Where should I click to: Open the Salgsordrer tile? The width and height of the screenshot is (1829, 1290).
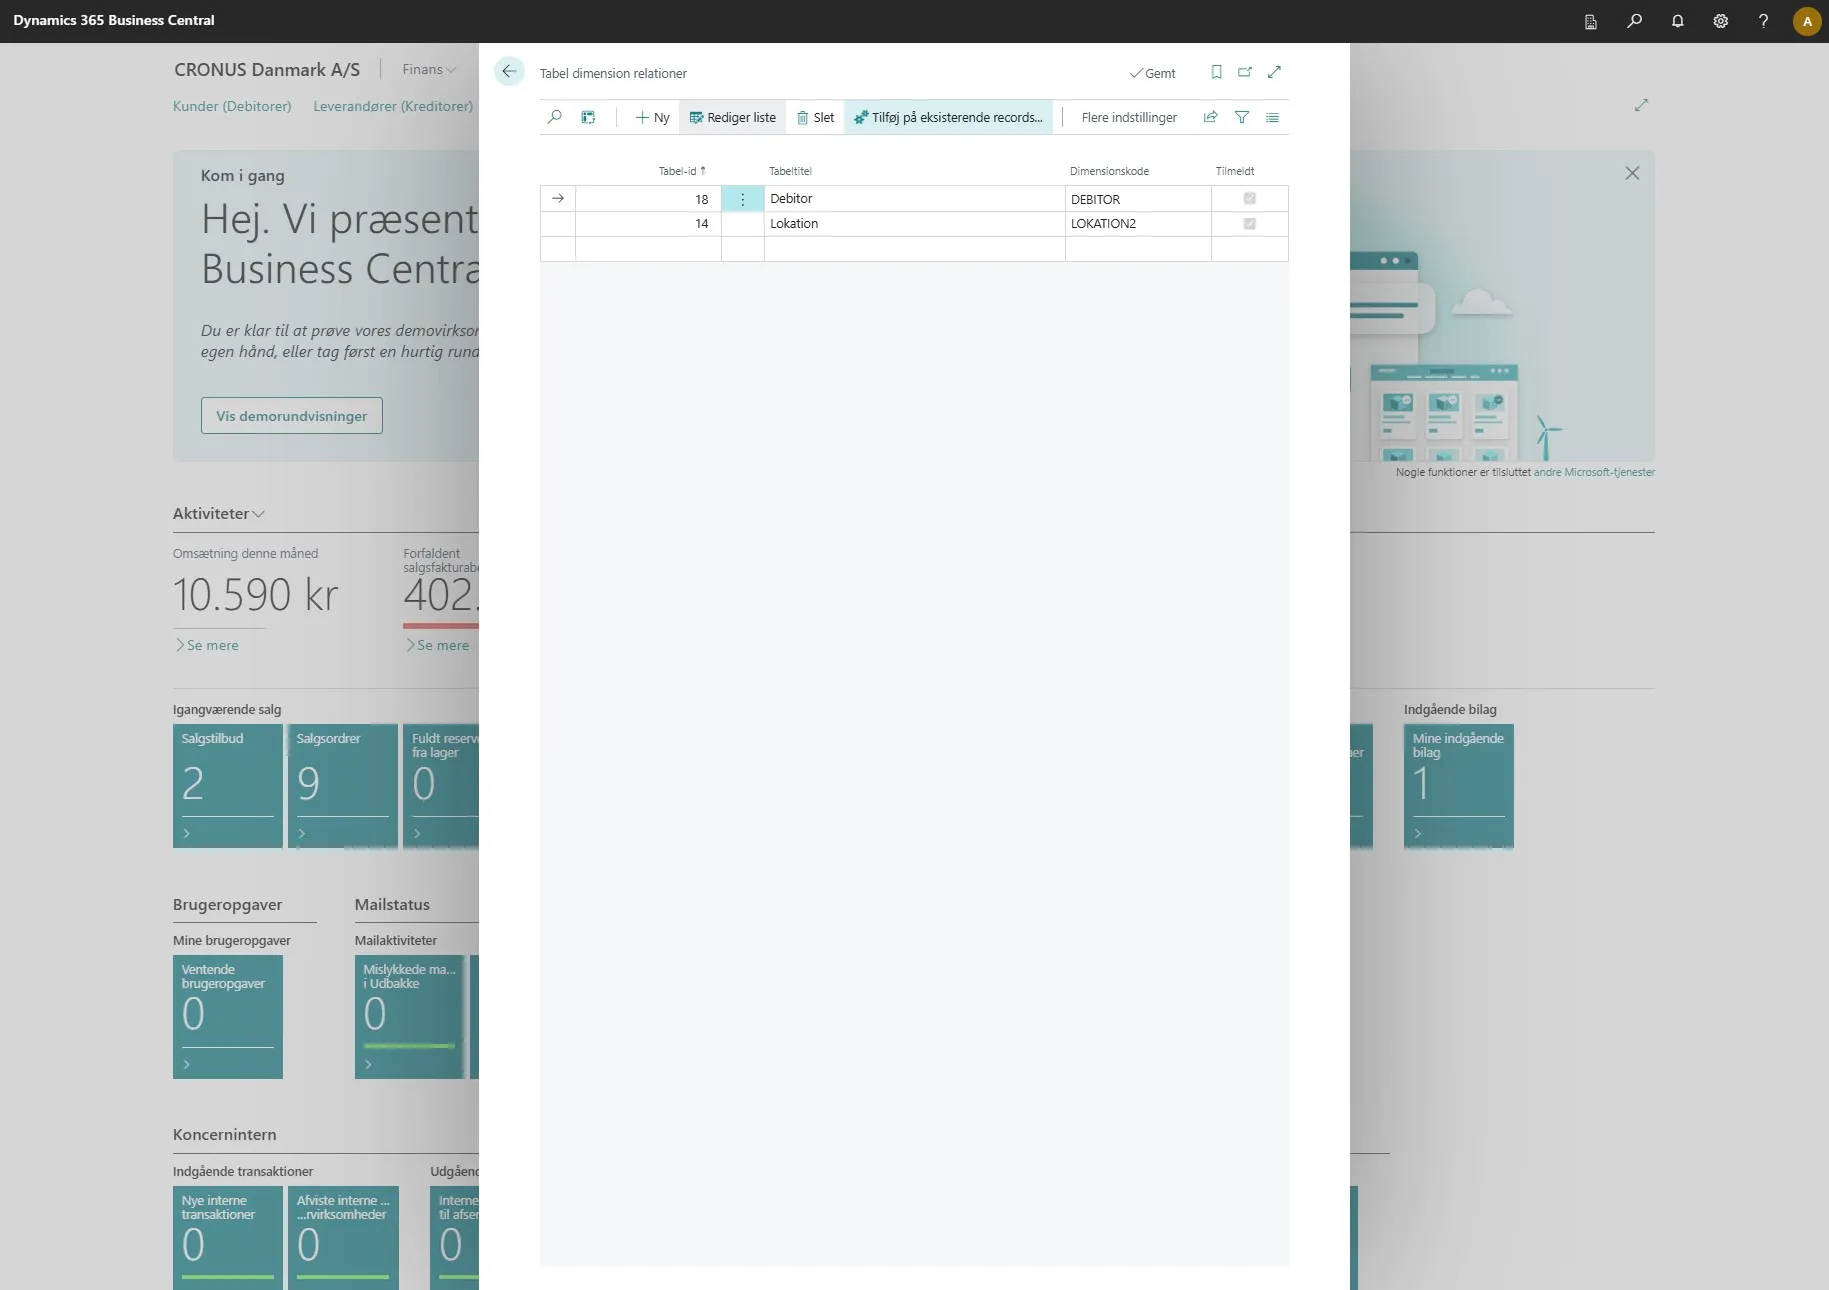click(343, 786)
